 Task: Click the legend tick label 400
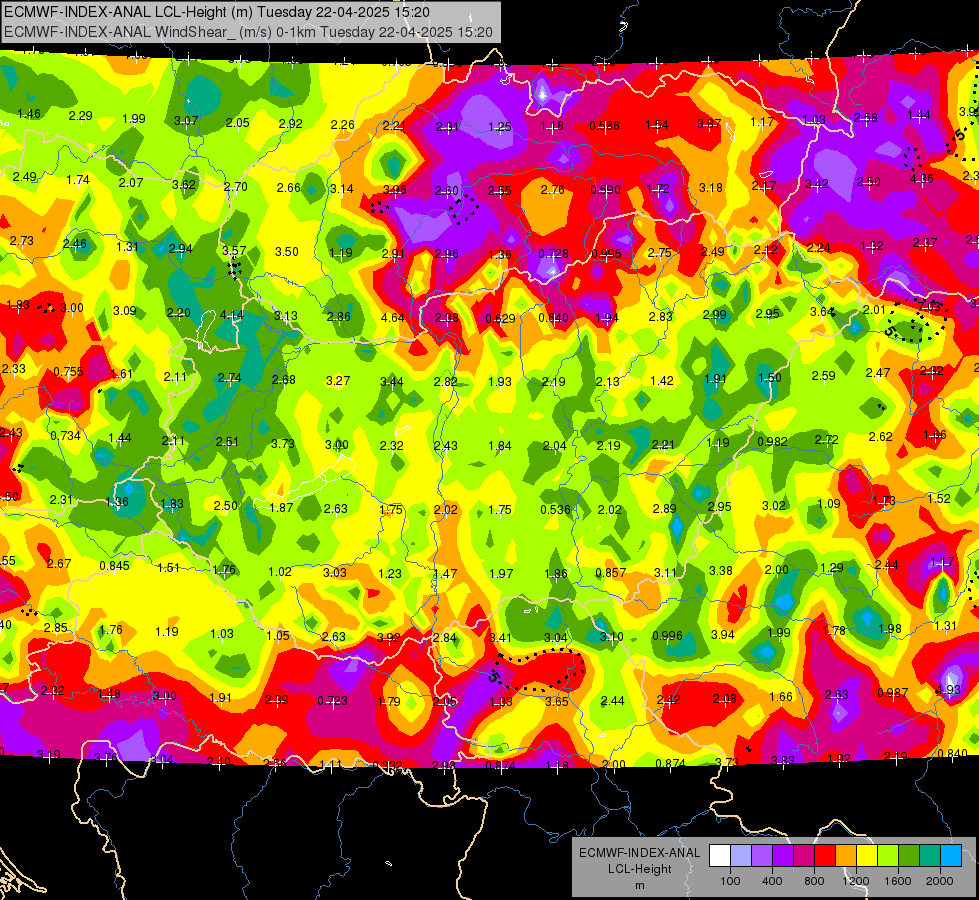[x=772, y=881]
